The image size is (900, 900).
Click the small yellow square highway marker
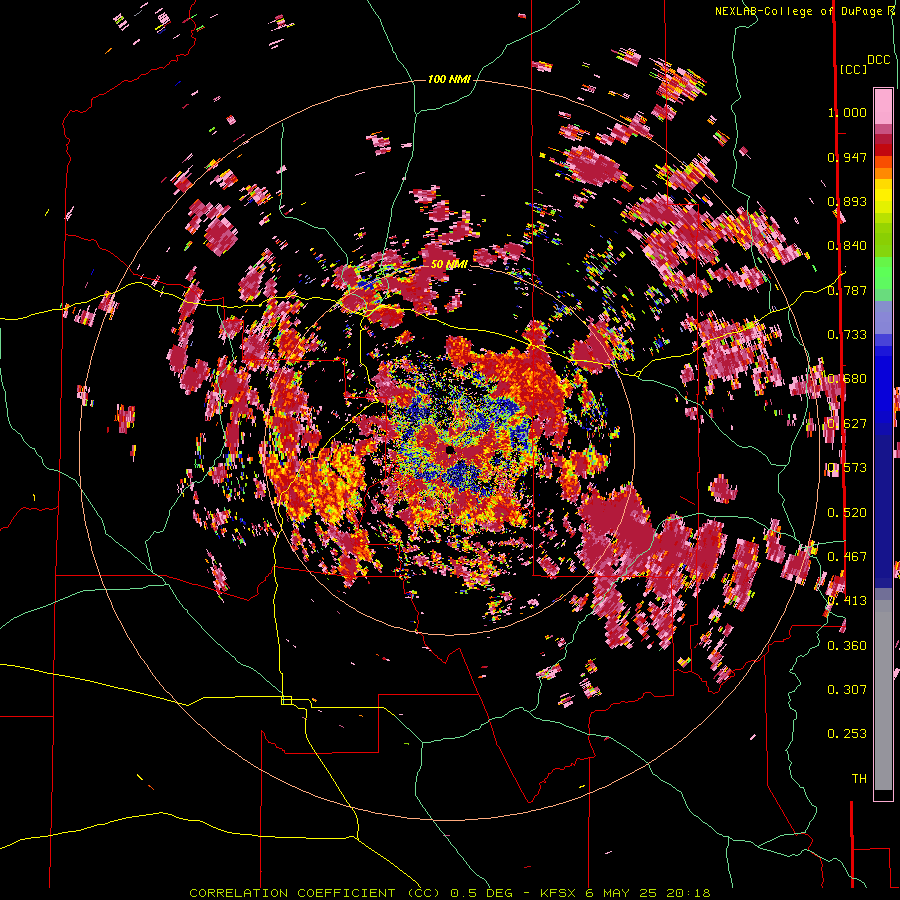[x=286, y=700]
